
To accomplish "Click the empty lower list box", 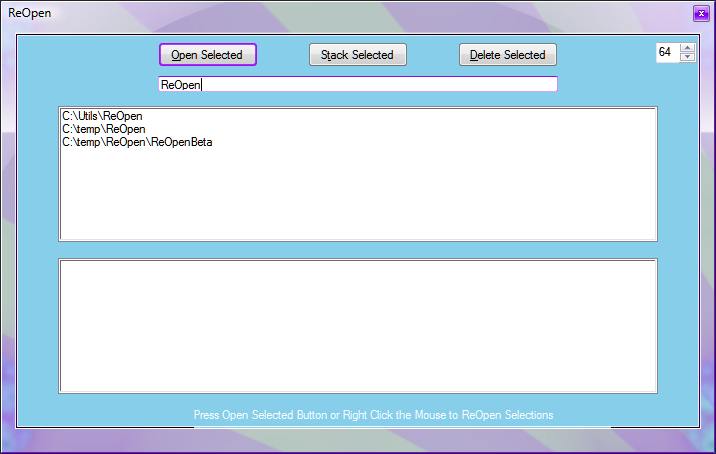I will tap(357, 326).
